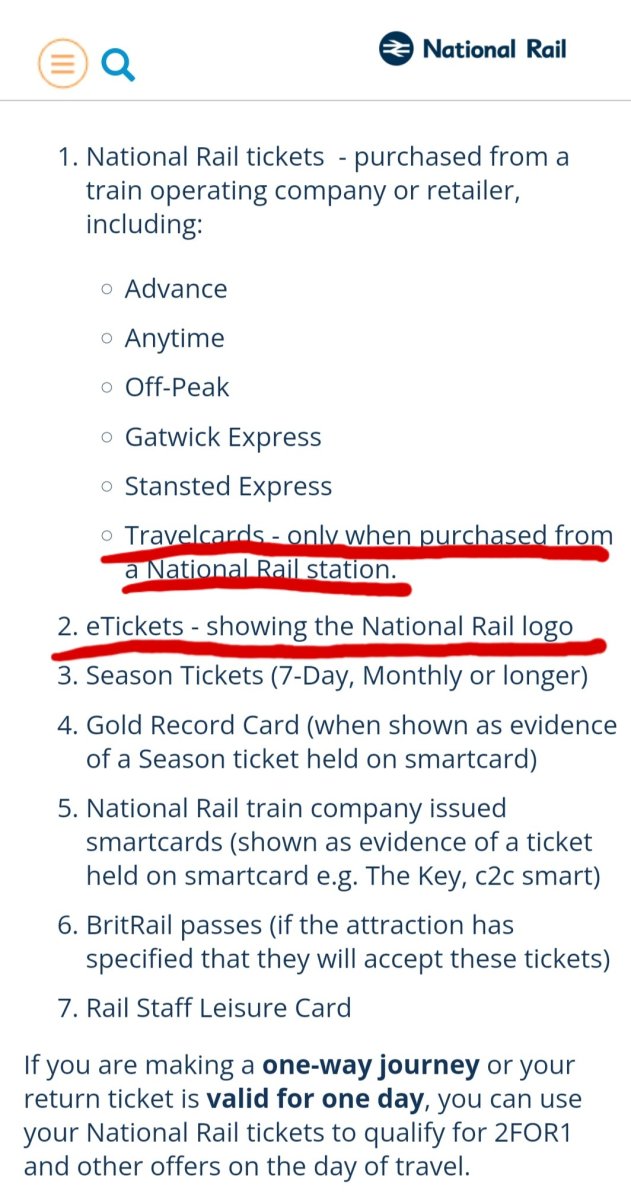This screenshot has height=1200, width=631.
Task: Click the Gold Record Card item
Action: click(351, 742)
